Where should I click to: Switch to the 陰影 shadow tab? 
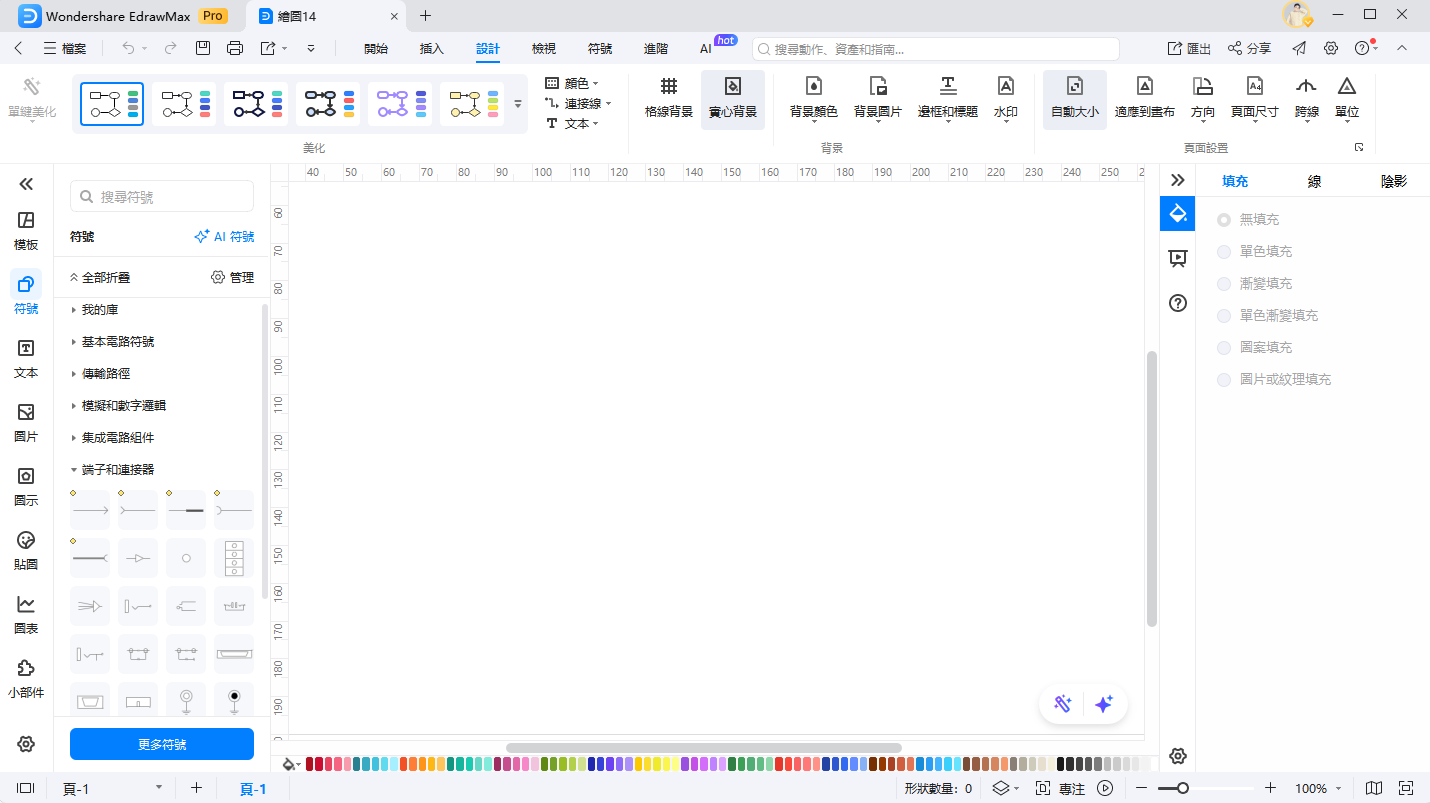[x=1393, y=181]
